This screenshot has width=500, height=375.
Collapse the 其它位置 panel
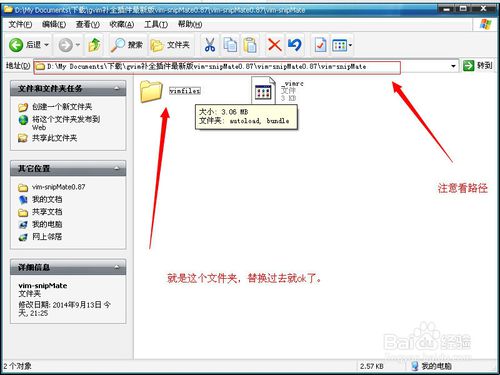(x=117, y=168)
